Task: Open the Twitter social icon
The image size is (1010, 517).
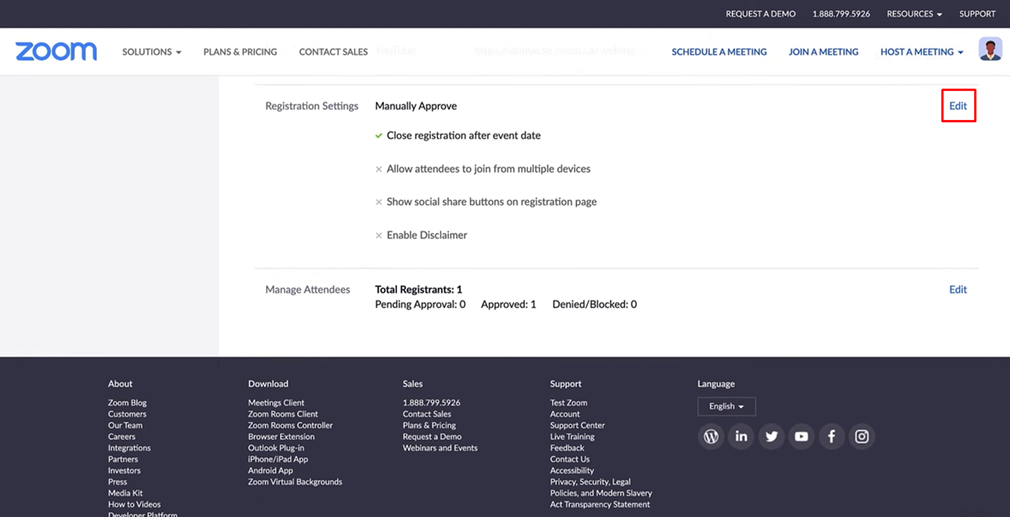Action: [771, 436]
